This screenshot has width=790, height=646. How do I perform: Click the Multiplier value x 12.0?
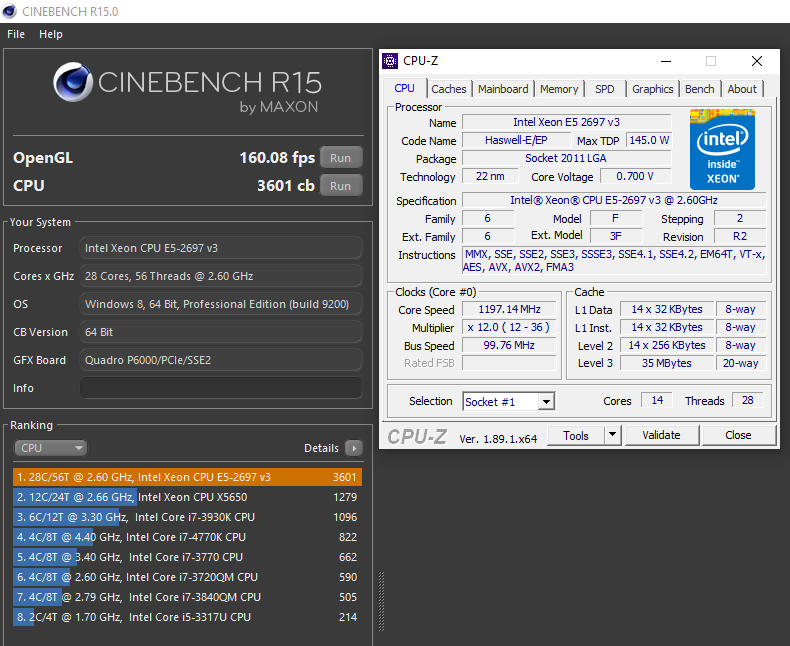pyautogui.click(x=509, y=328)
